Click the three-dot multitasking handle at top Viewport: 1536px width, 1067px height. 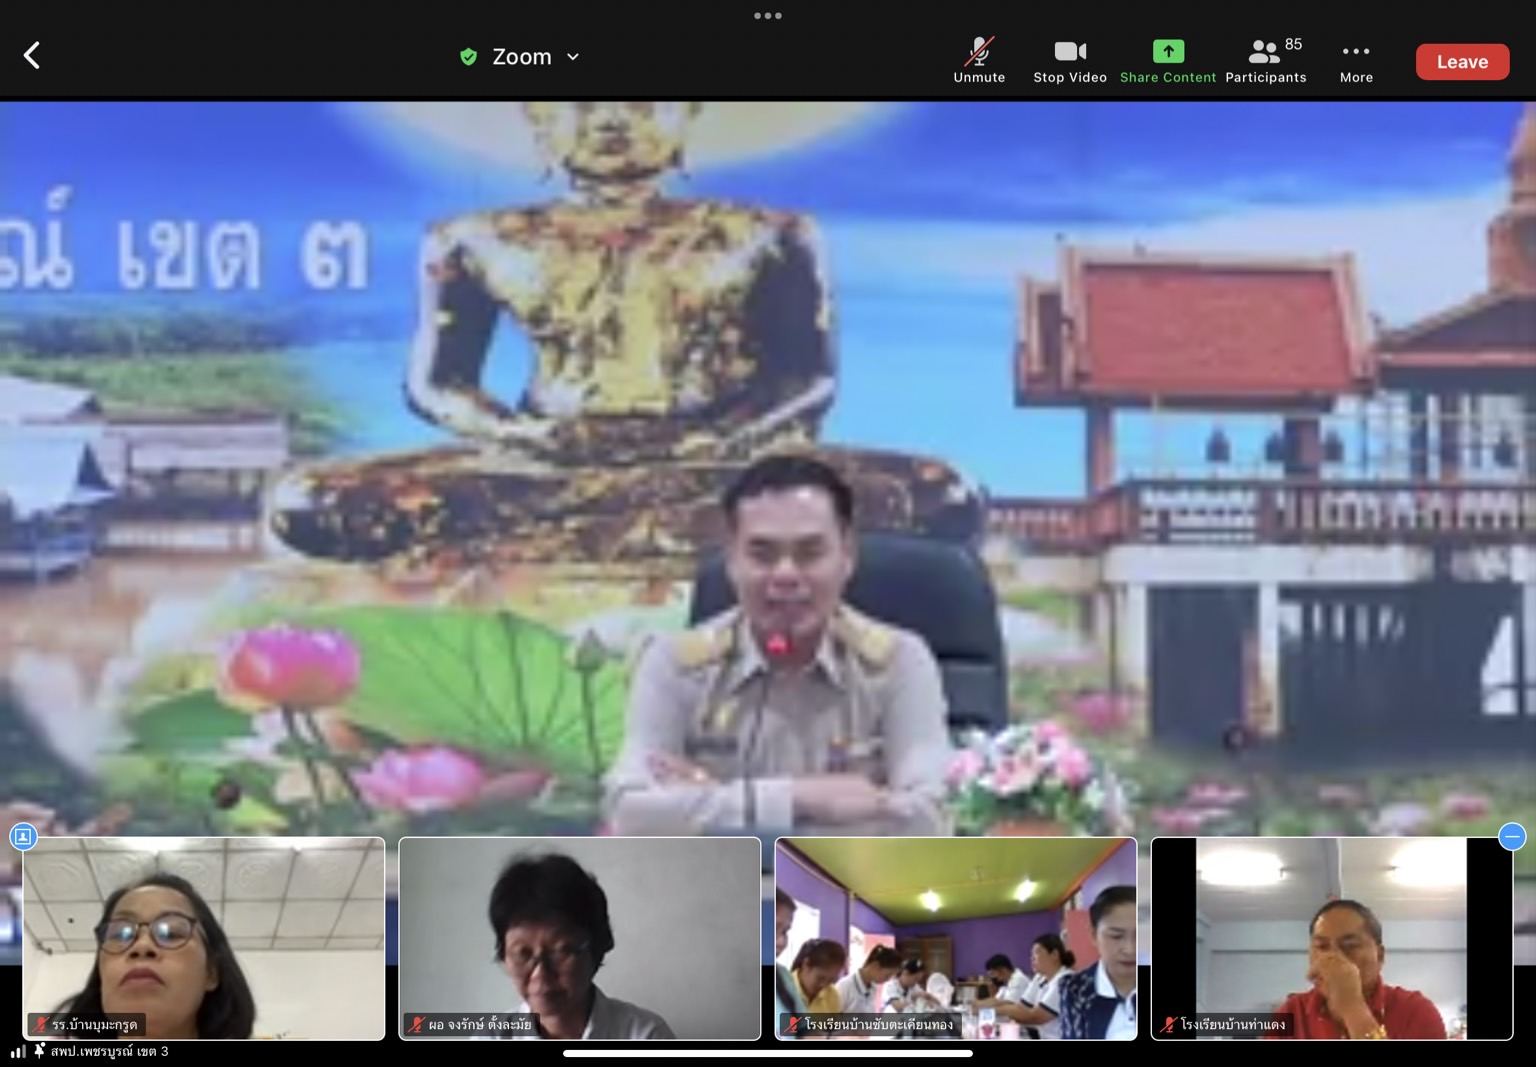[768, 16]
